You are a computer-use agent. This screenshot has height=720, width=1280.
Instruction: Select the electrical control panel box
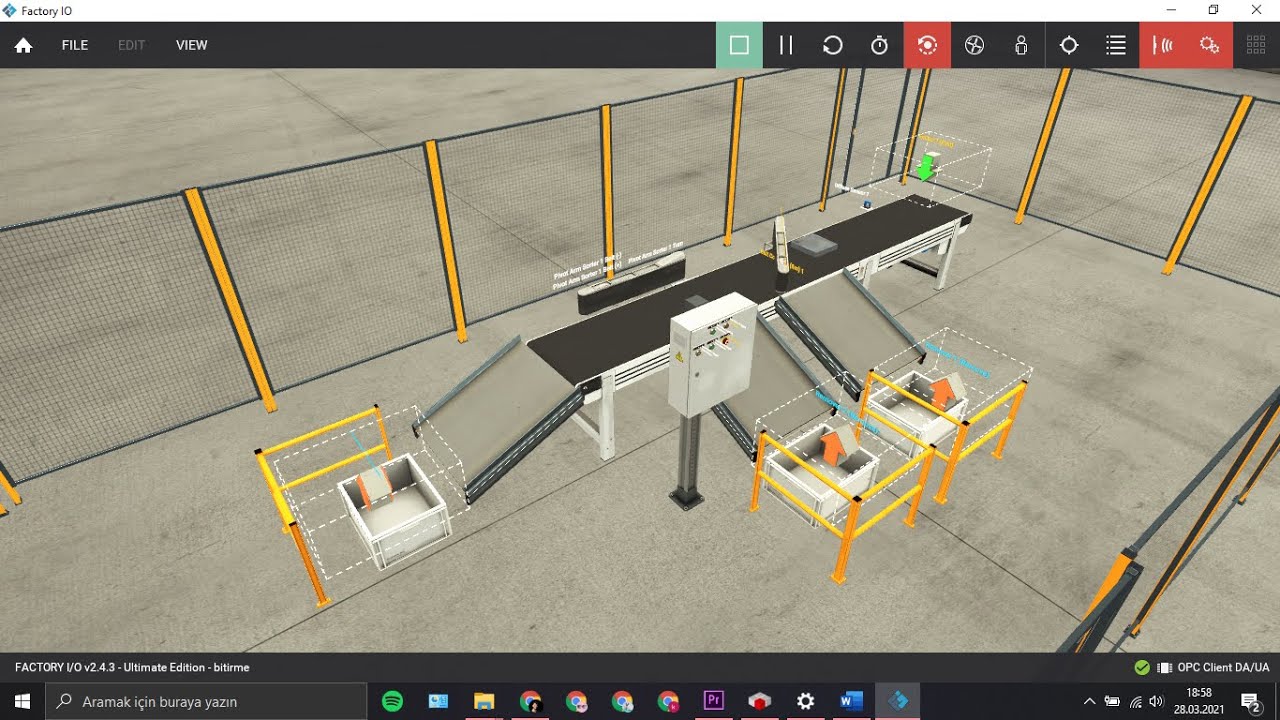[712, 354]
